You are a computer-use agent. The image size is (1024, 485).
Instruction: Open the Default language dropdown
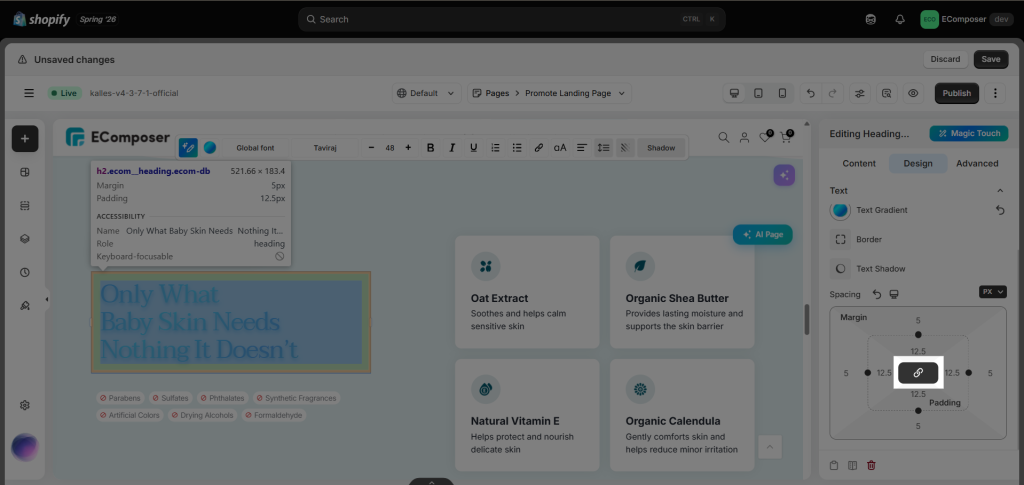click(426, 93)
